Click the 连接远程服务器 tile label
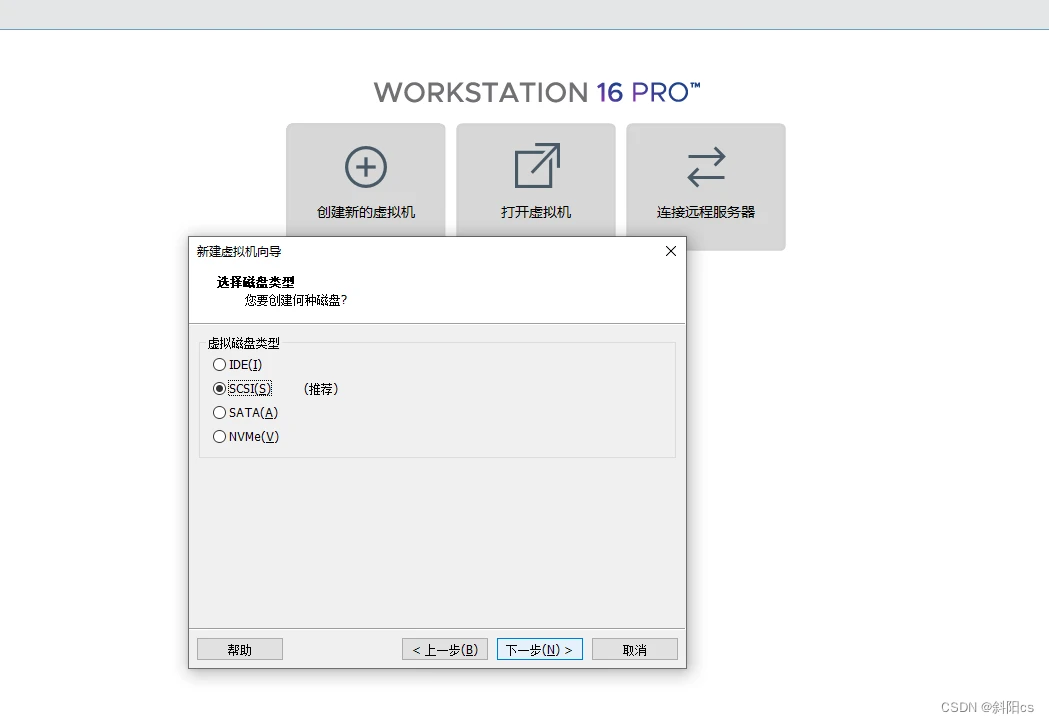Screen dimensions: 1049x723 coord(706,213)
